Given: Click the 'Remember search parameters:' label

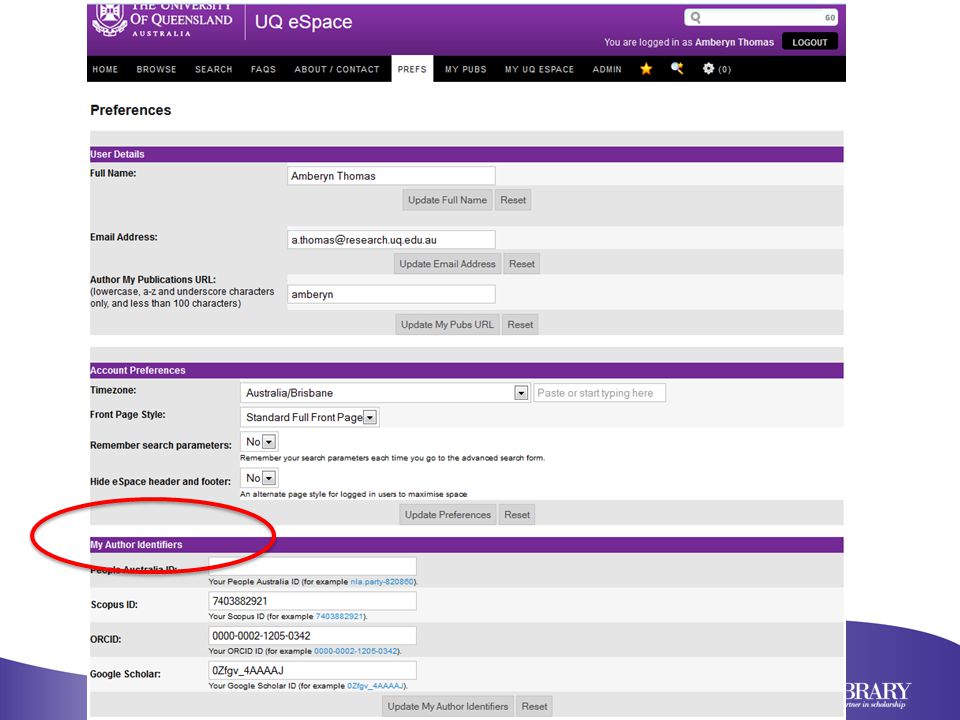Looking at the screenshot, I should pyautogui.click(x=160, y=445).
